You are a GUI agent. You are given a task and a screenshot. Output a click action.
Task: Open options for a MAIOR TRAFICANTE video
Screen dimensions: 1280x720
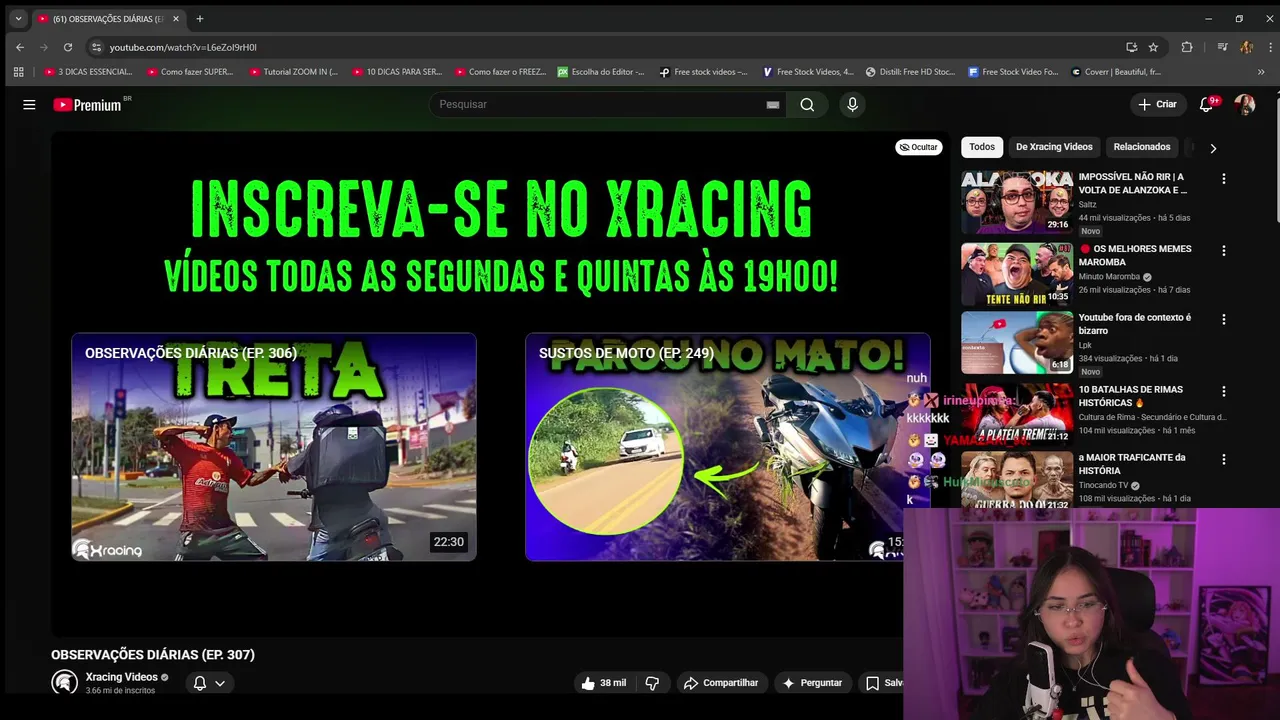point(1223,460)
